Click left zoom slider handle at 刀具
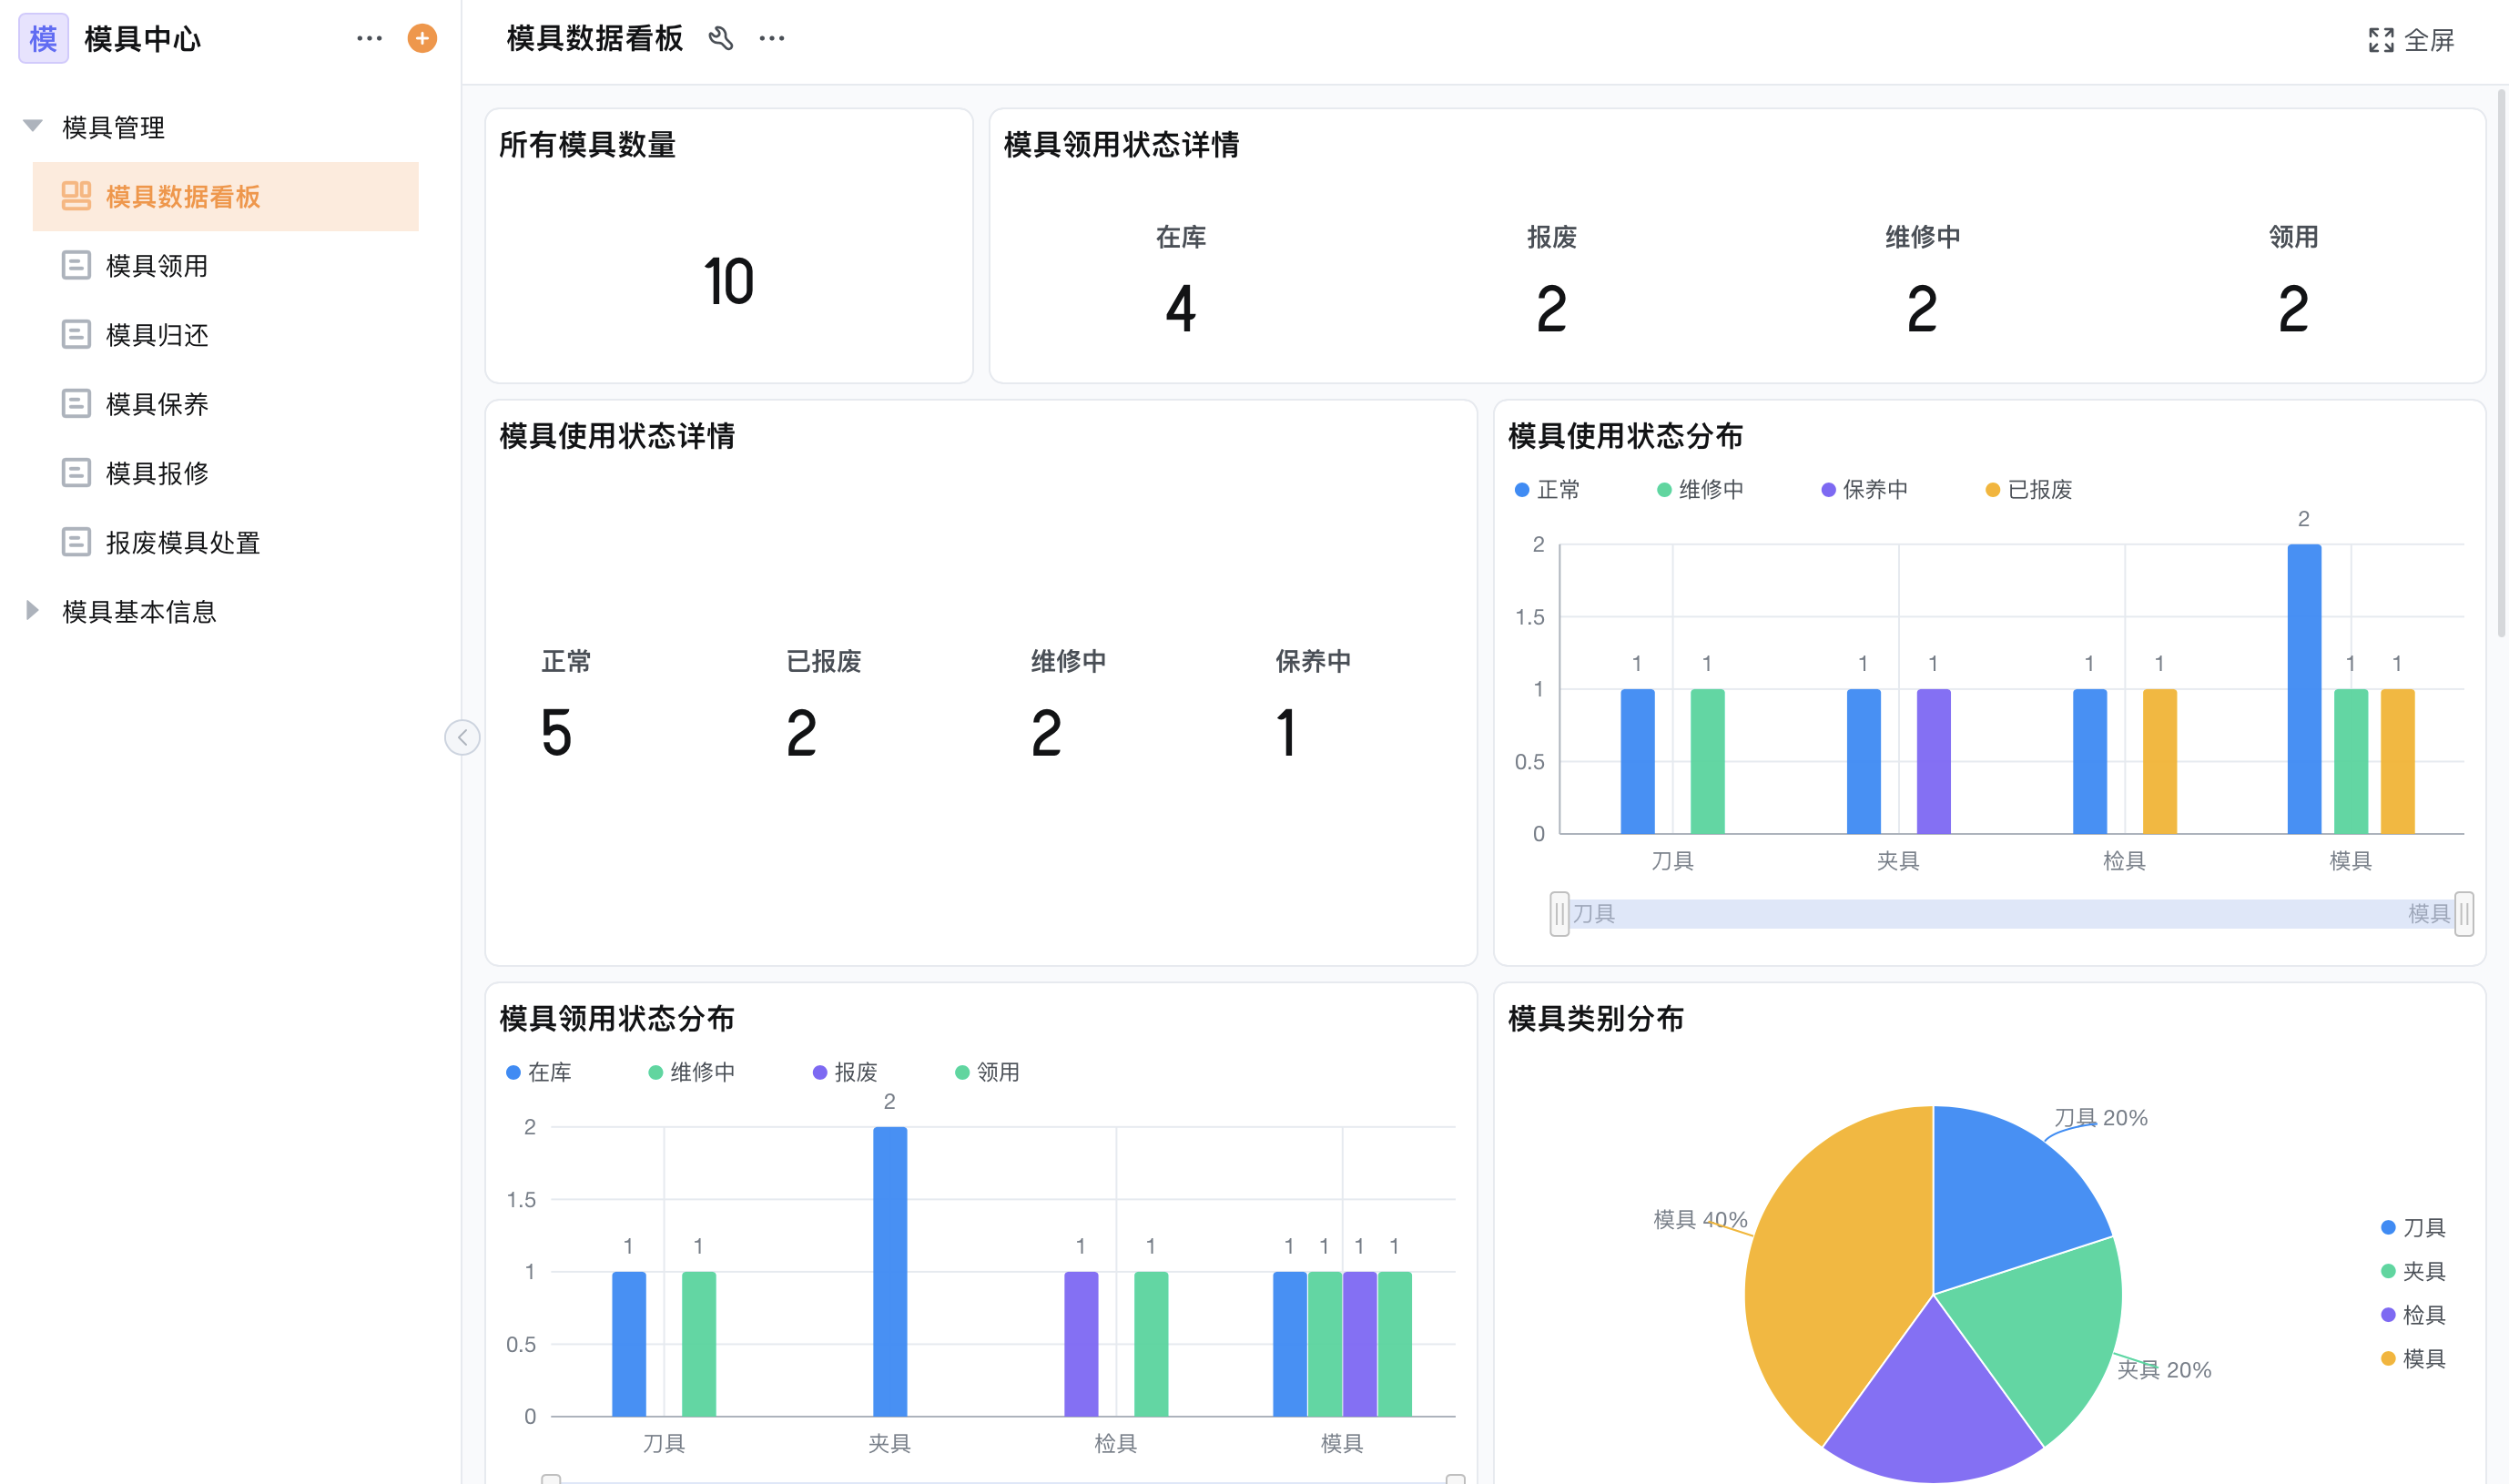The height and width of the screenshot is (1484, 2509). point(1559,914)
